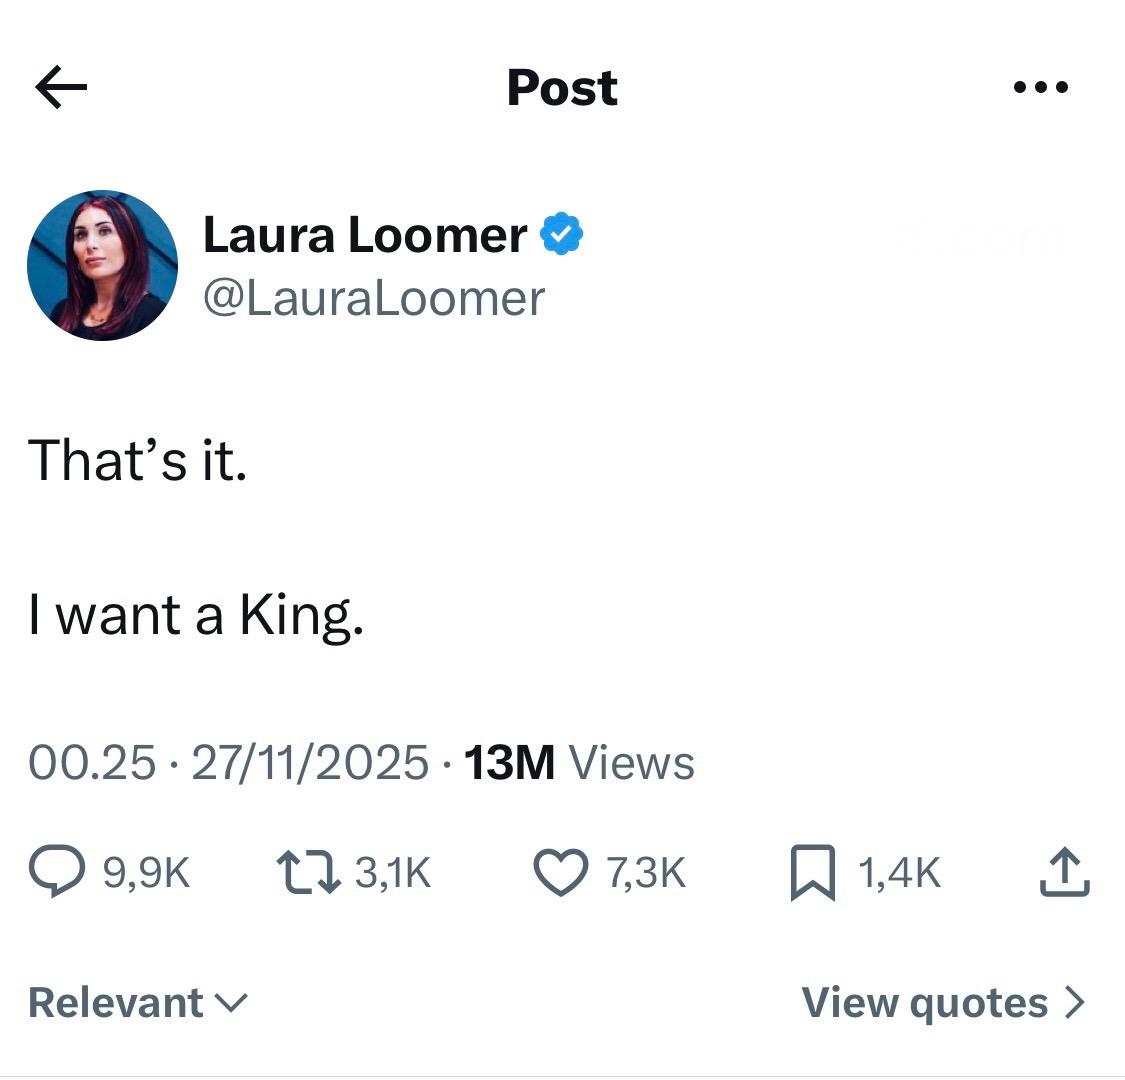The height and width of the screenshot is (1080, 1125).
Task: Open the share post icon
Action: coord(1064,873)
